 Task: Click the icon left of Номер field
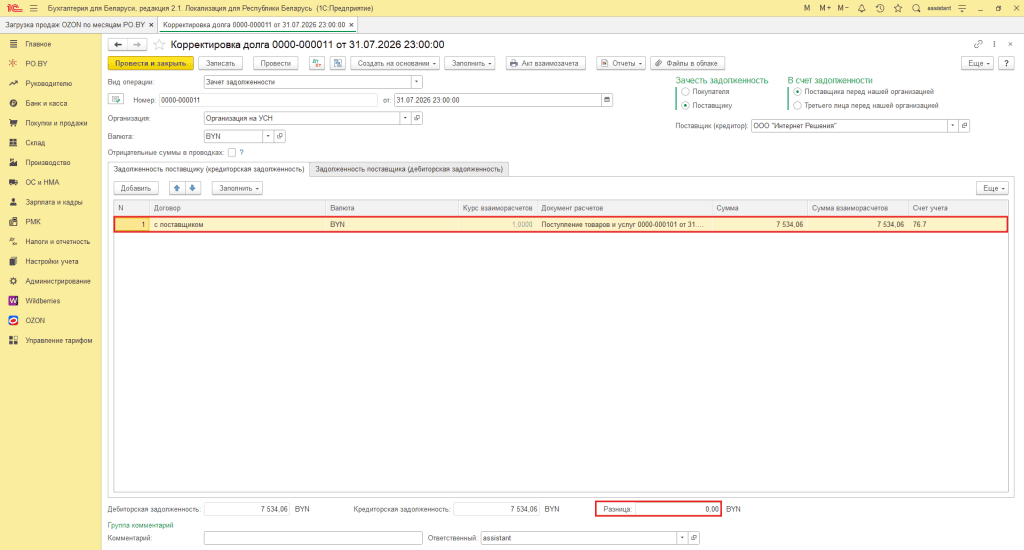tap(116, 100)
